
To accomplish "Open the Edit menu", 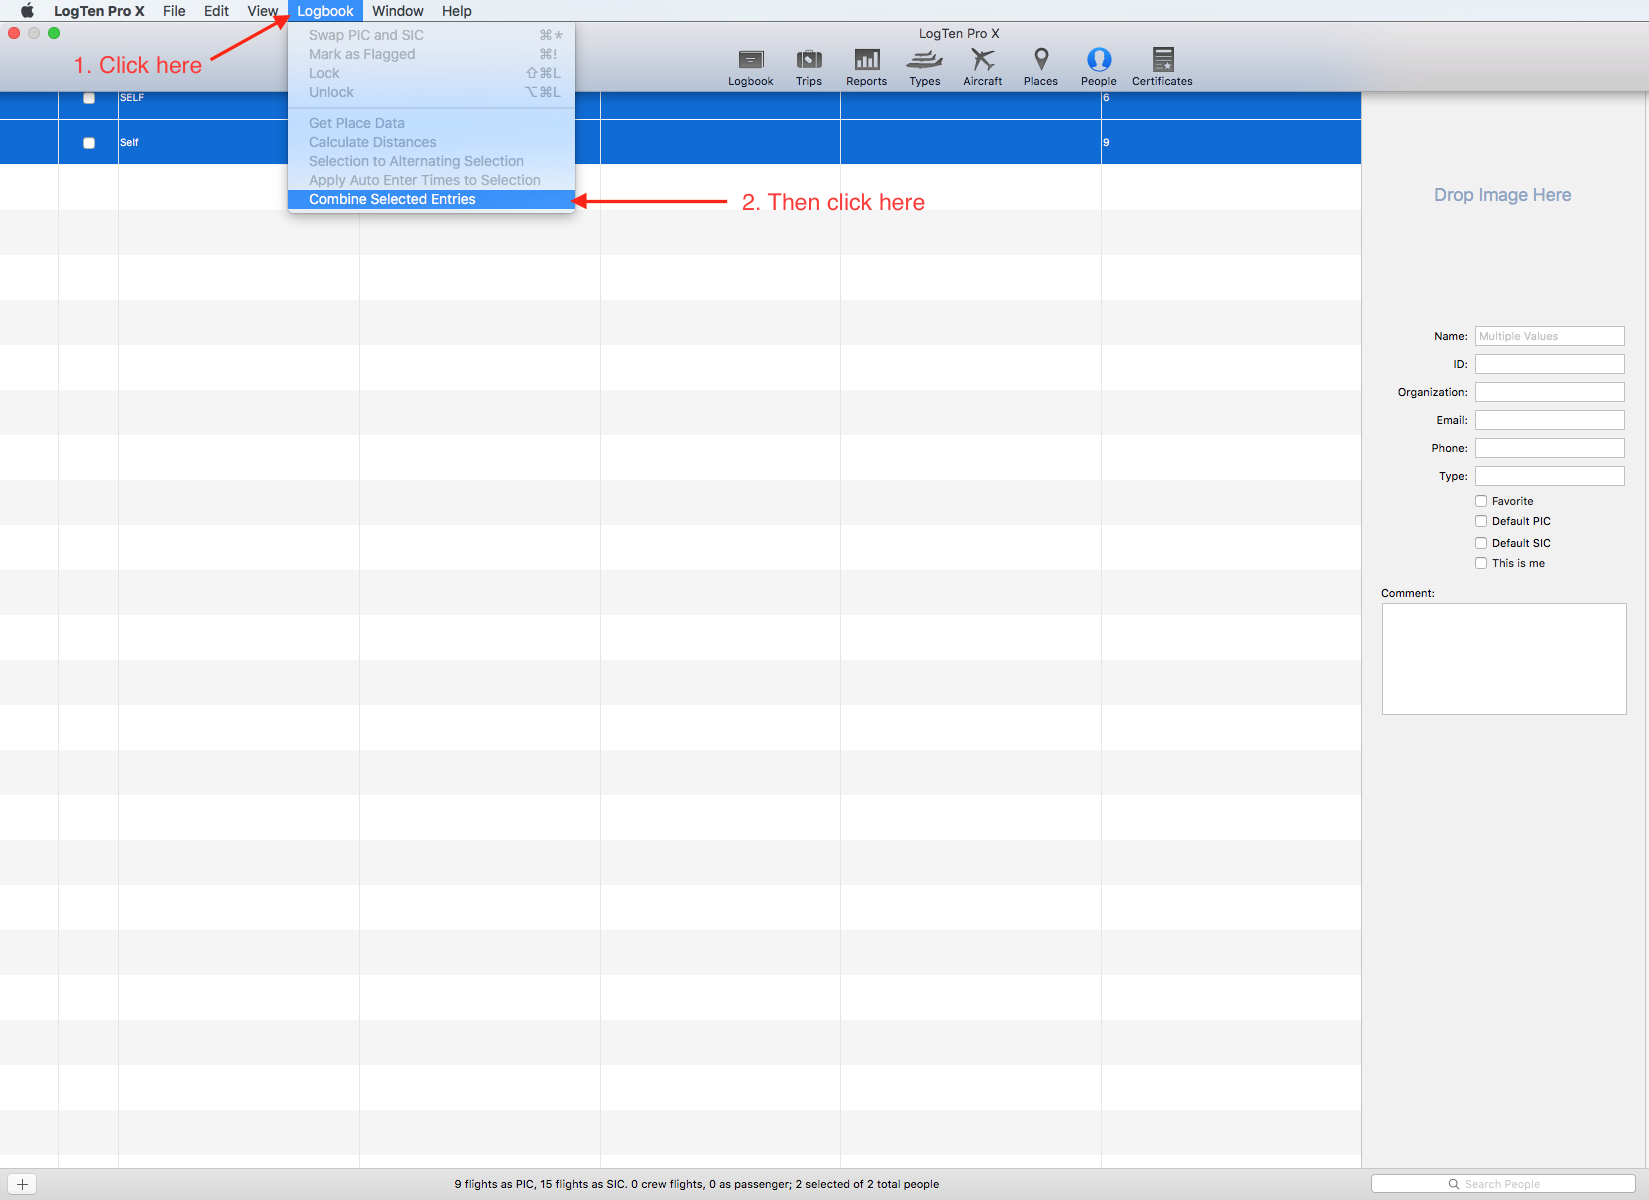I will click(x=216, y=11).
